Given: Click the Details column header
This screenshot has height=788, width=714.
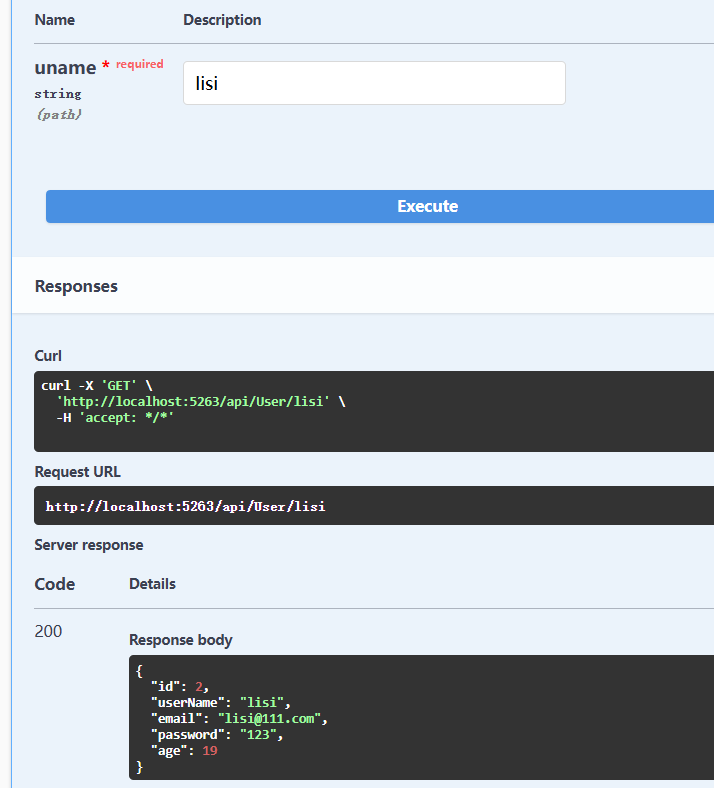Looking at the screenshot, I should [x=152, y=584].
